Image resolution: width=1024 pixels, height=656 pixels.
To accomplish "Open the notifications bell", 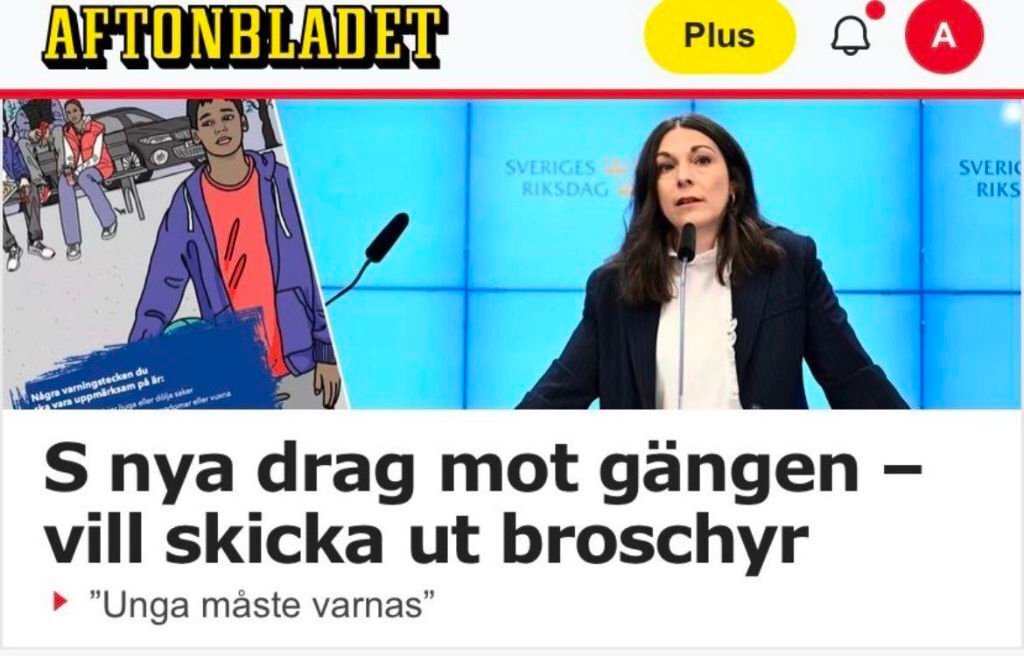I will pos(850,35).
